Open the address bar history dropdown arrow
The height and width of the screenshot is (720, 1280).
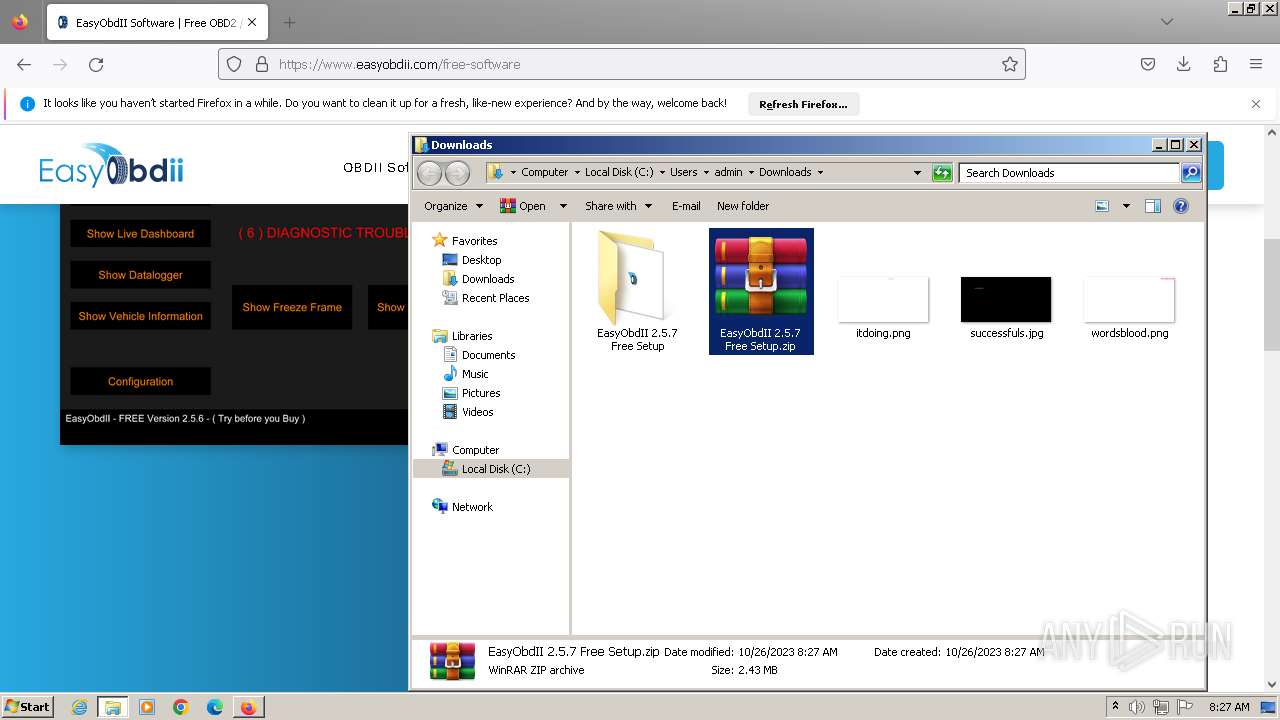click(x=917, y=173)
